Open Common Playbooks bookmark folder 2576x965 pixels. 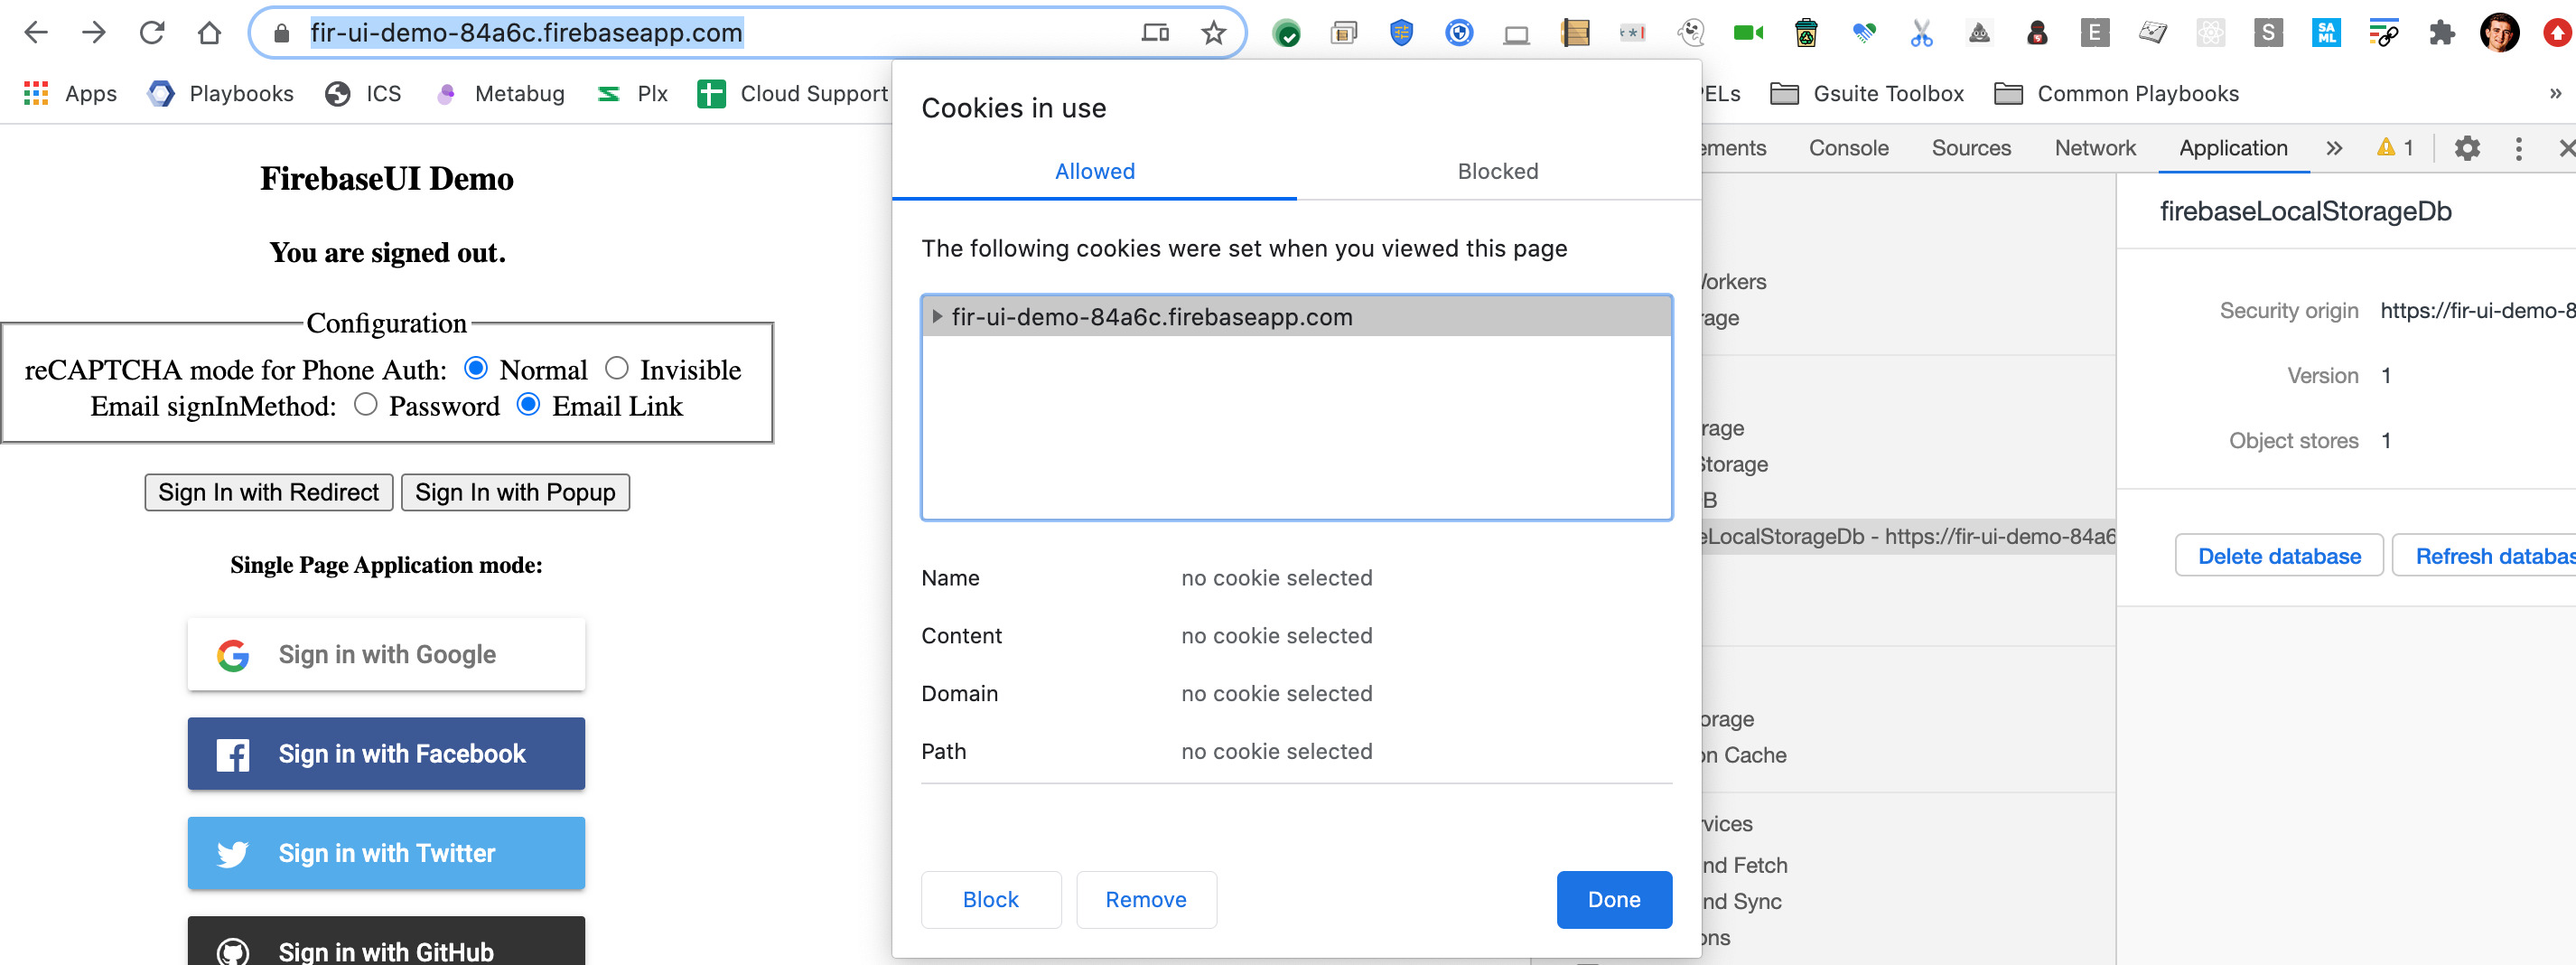2116,93
